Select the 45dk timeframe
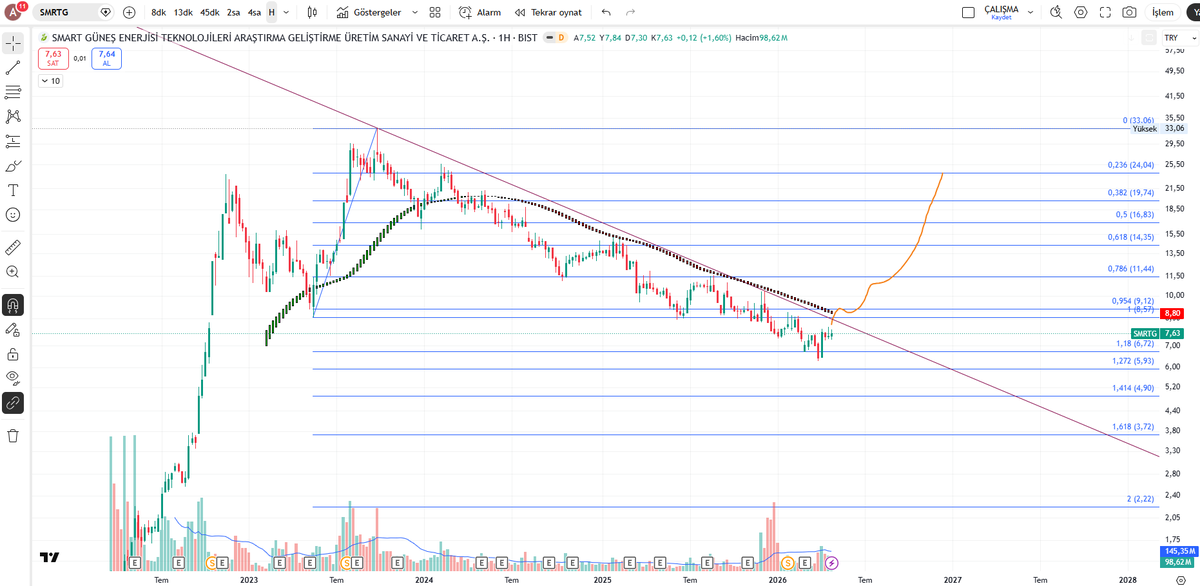The height and width of the screenshot is (586, 1200). tap(209, 12)
